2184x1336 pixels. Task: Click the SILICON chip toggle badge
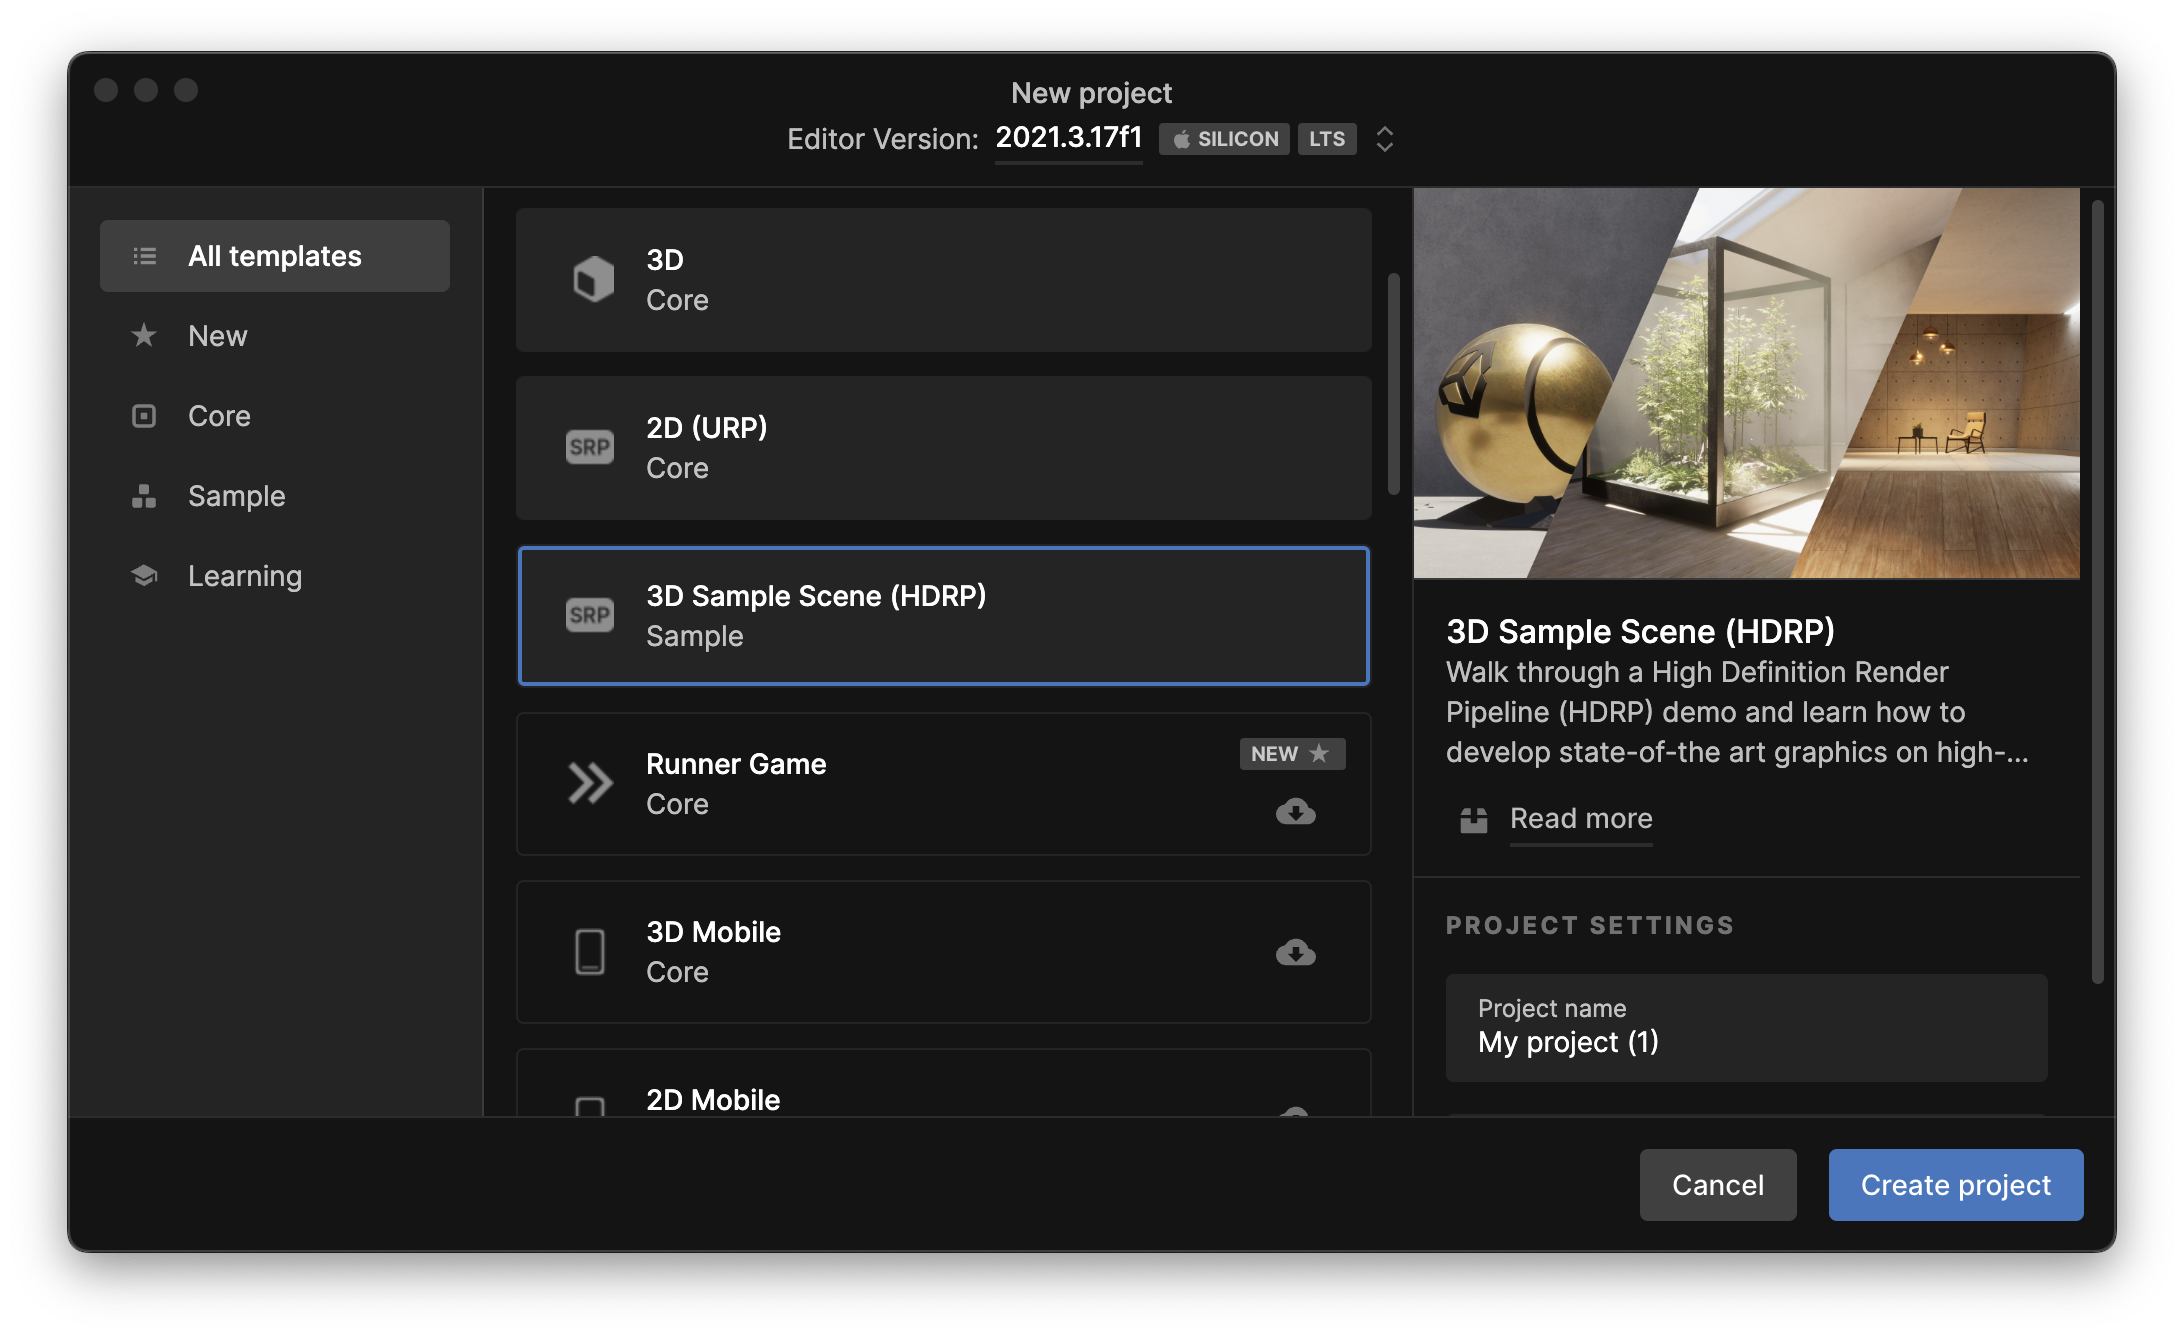tap(1226, 139)
